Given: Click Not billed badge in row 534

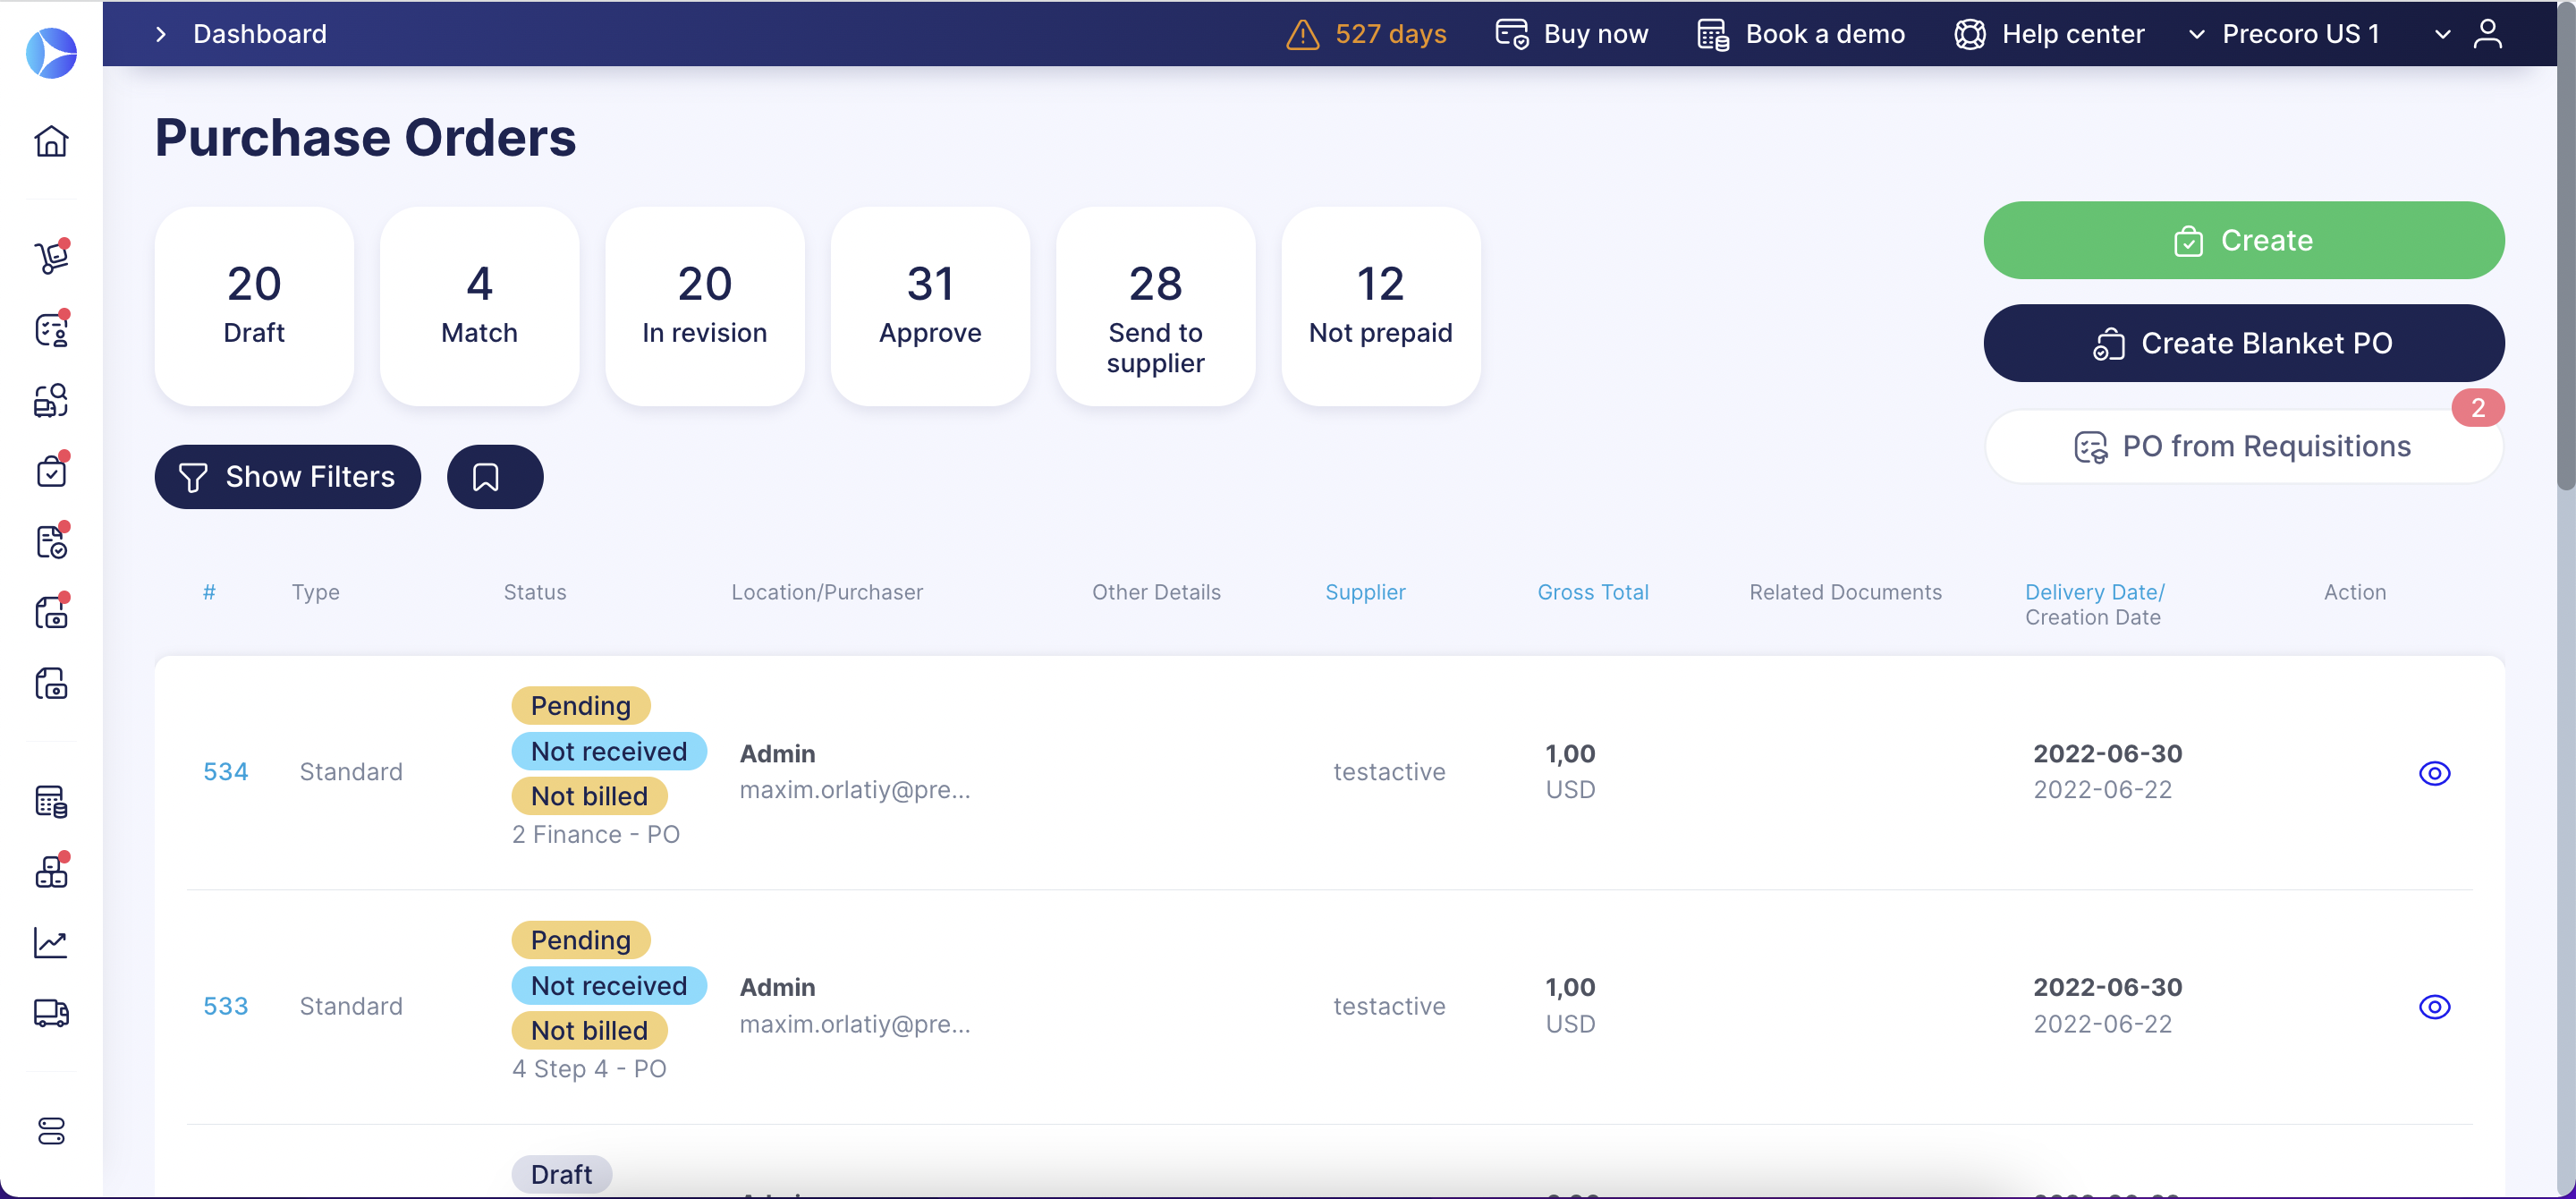Looking at the screenshot, I should (x=589, y=797).
